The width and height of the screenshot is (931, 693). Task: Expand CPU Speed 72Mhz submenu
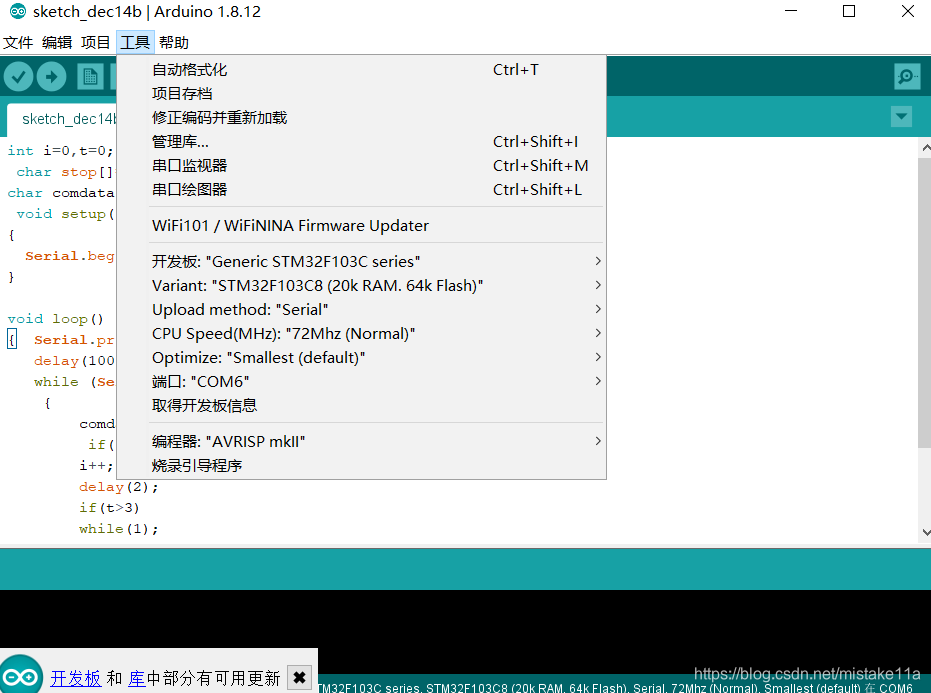[362, 334]
